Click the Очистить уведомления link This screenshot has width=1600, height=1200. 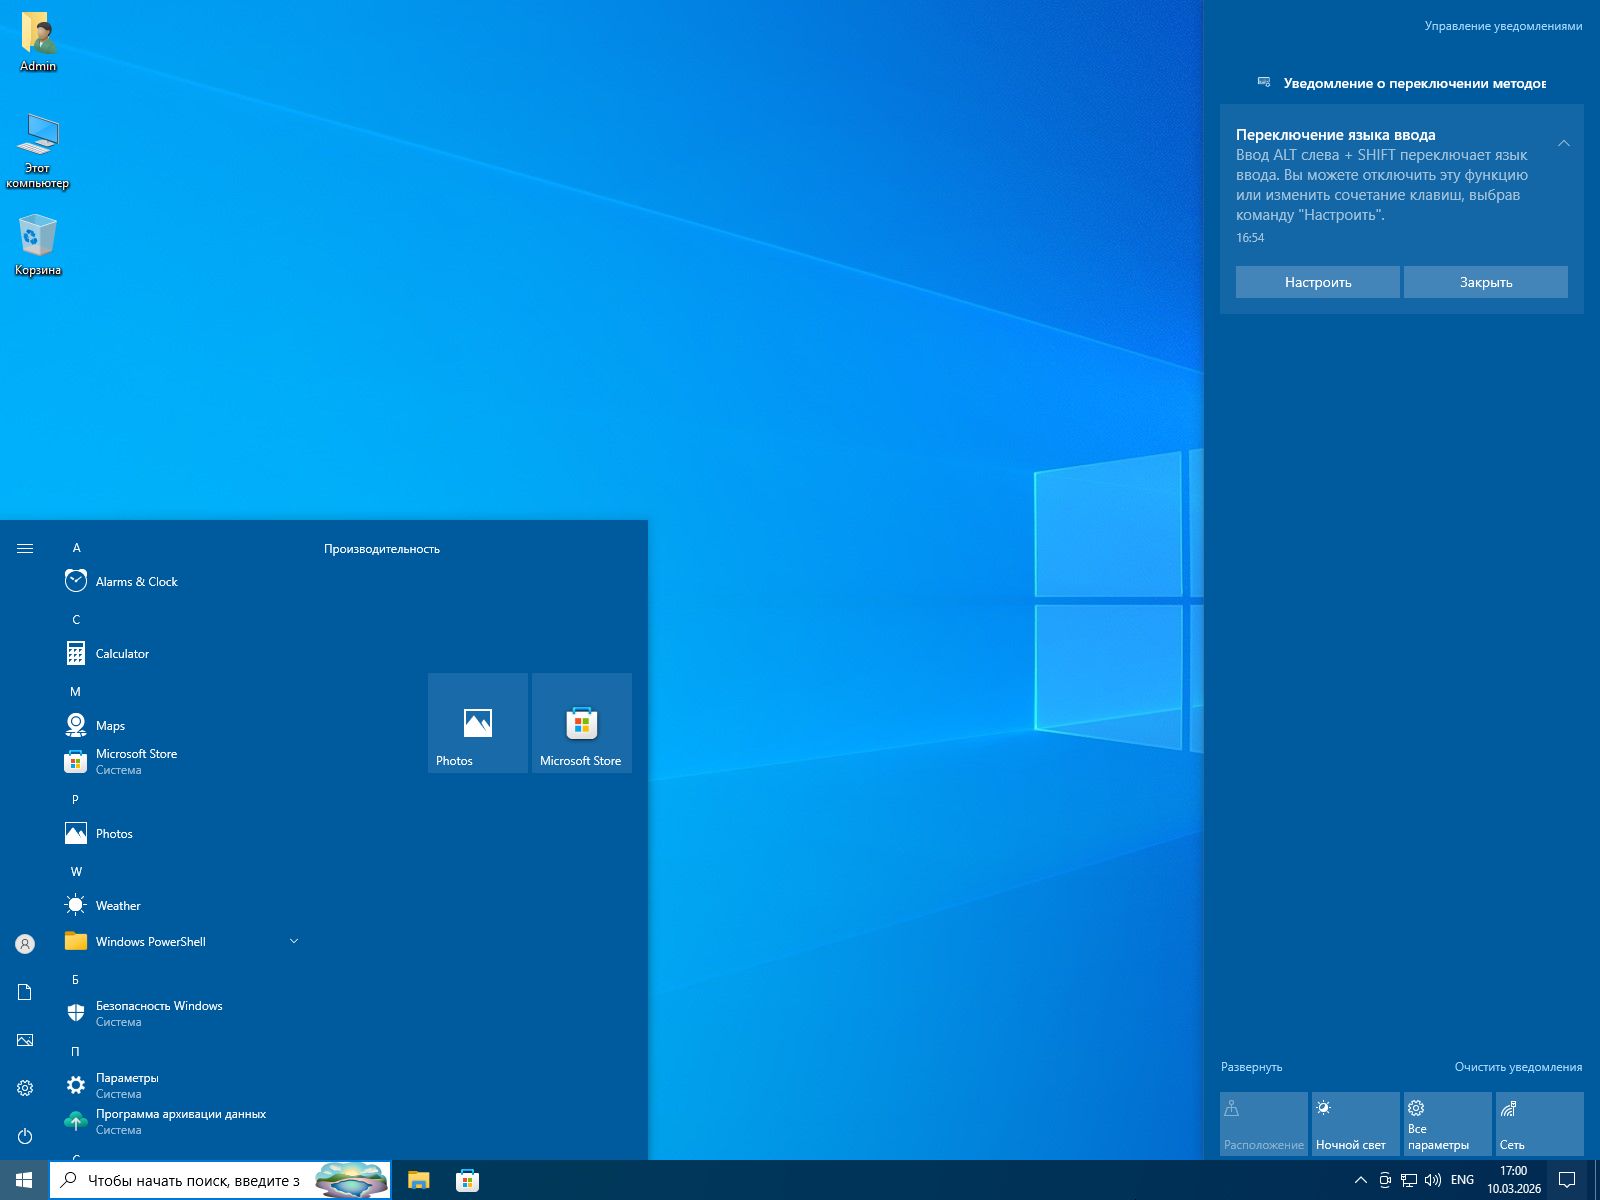click(1518, 1067)
